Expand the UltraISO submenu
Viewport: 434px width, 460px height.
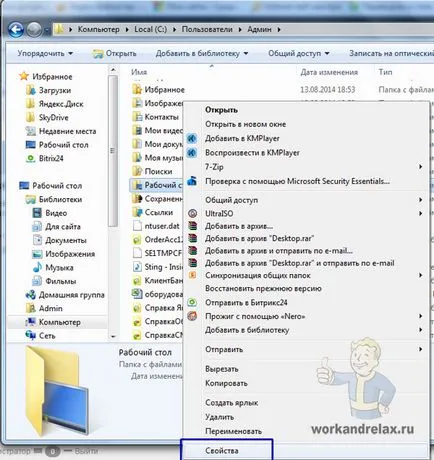(421, 213)
